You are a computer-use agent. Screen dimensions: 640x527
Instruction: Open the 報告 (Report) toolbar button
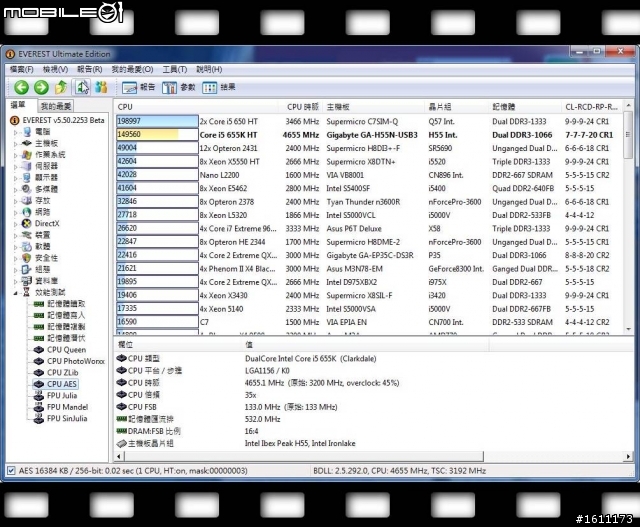tap(138, 87)
